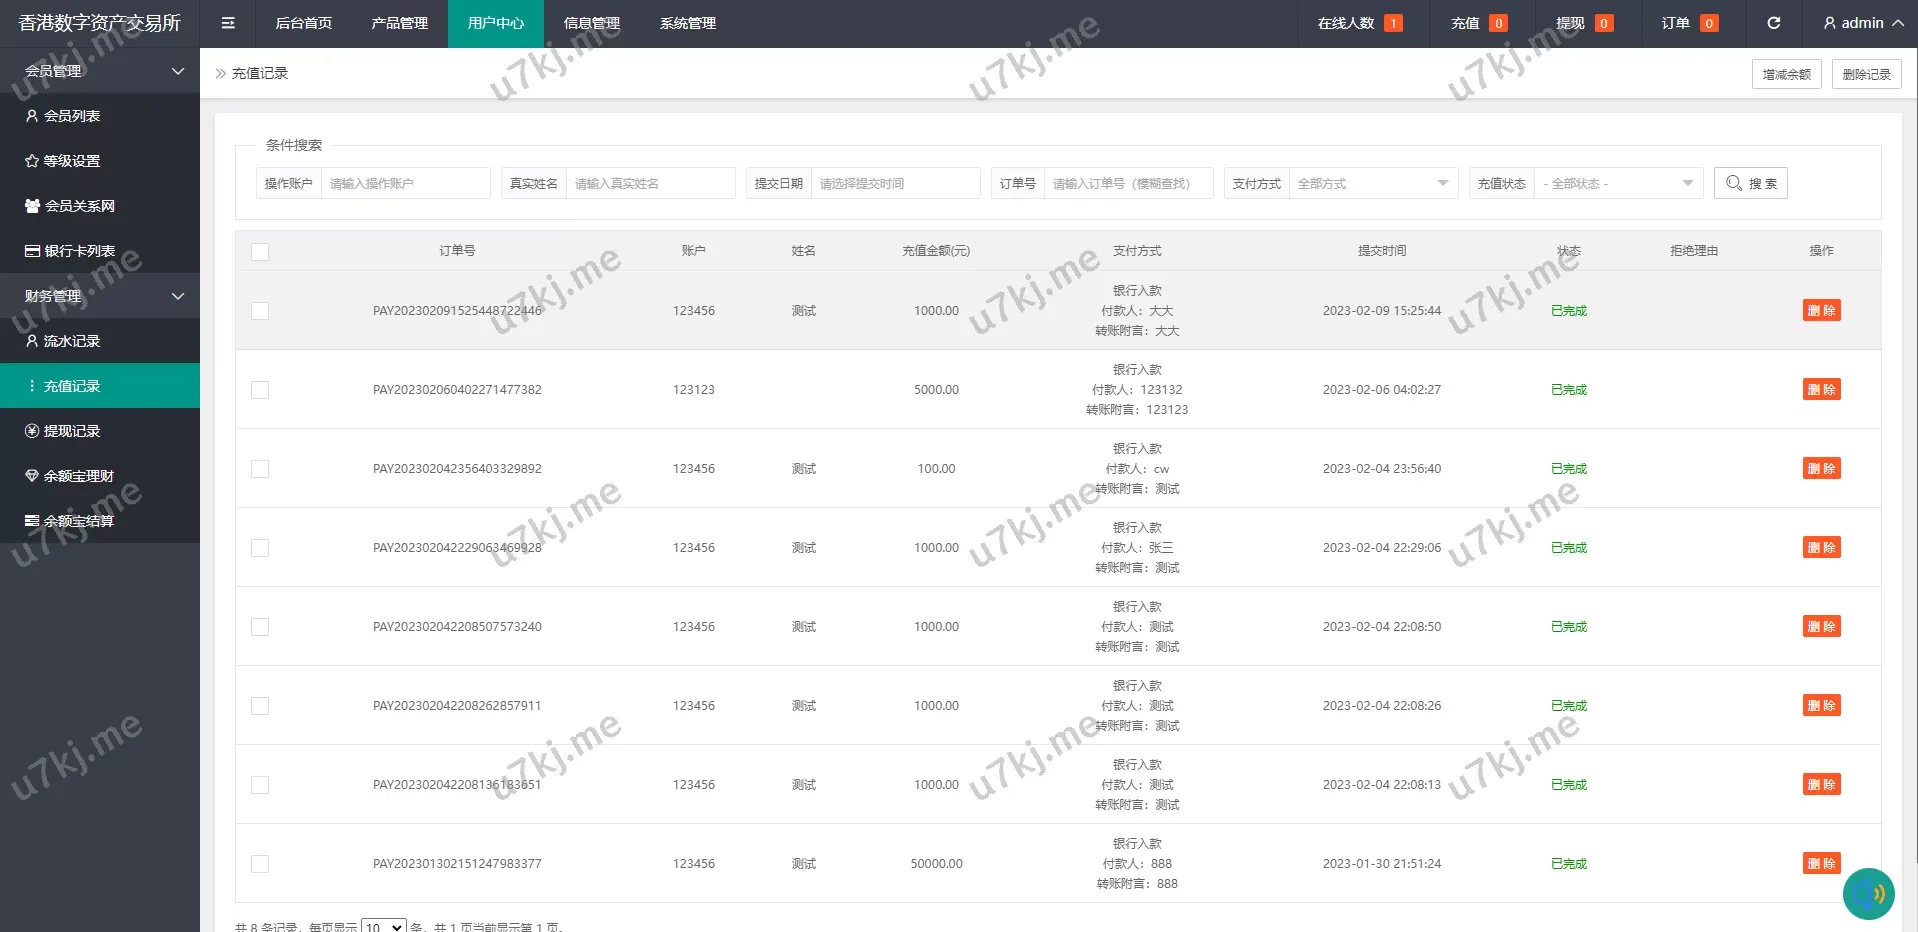The height and width of the screenshot is (932, 1918).
Task: Open 余额宝理财 diamond icon item
Action: [x=32, y=476]
